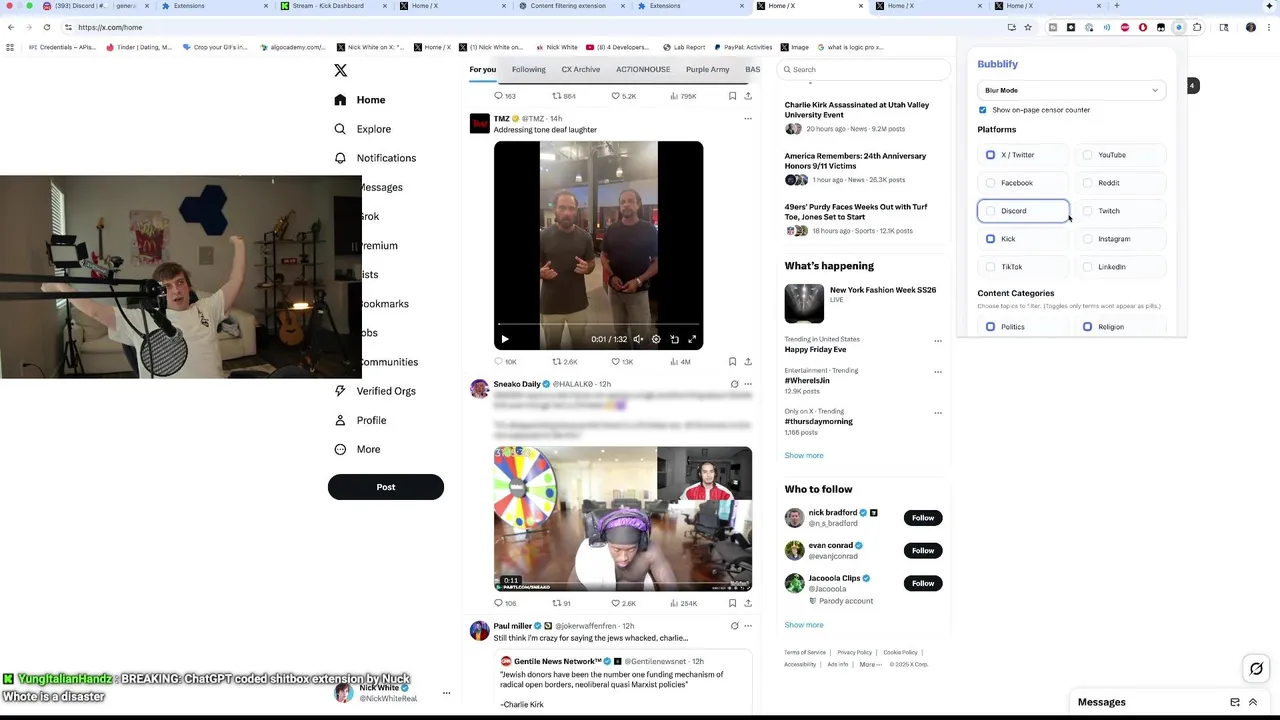Click the X logo in sidebar

pos(340,70)
